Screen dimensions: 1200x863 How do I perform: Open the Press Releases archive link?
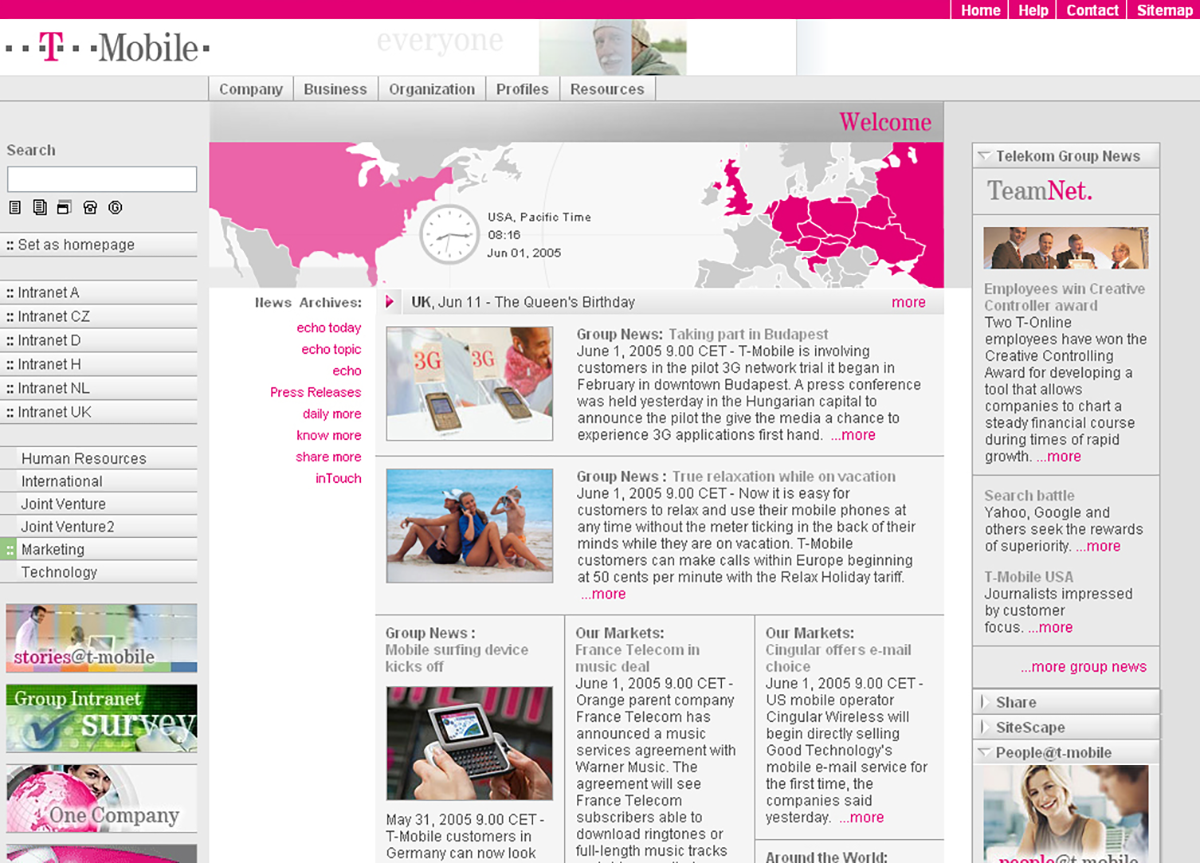pos(315,392)
